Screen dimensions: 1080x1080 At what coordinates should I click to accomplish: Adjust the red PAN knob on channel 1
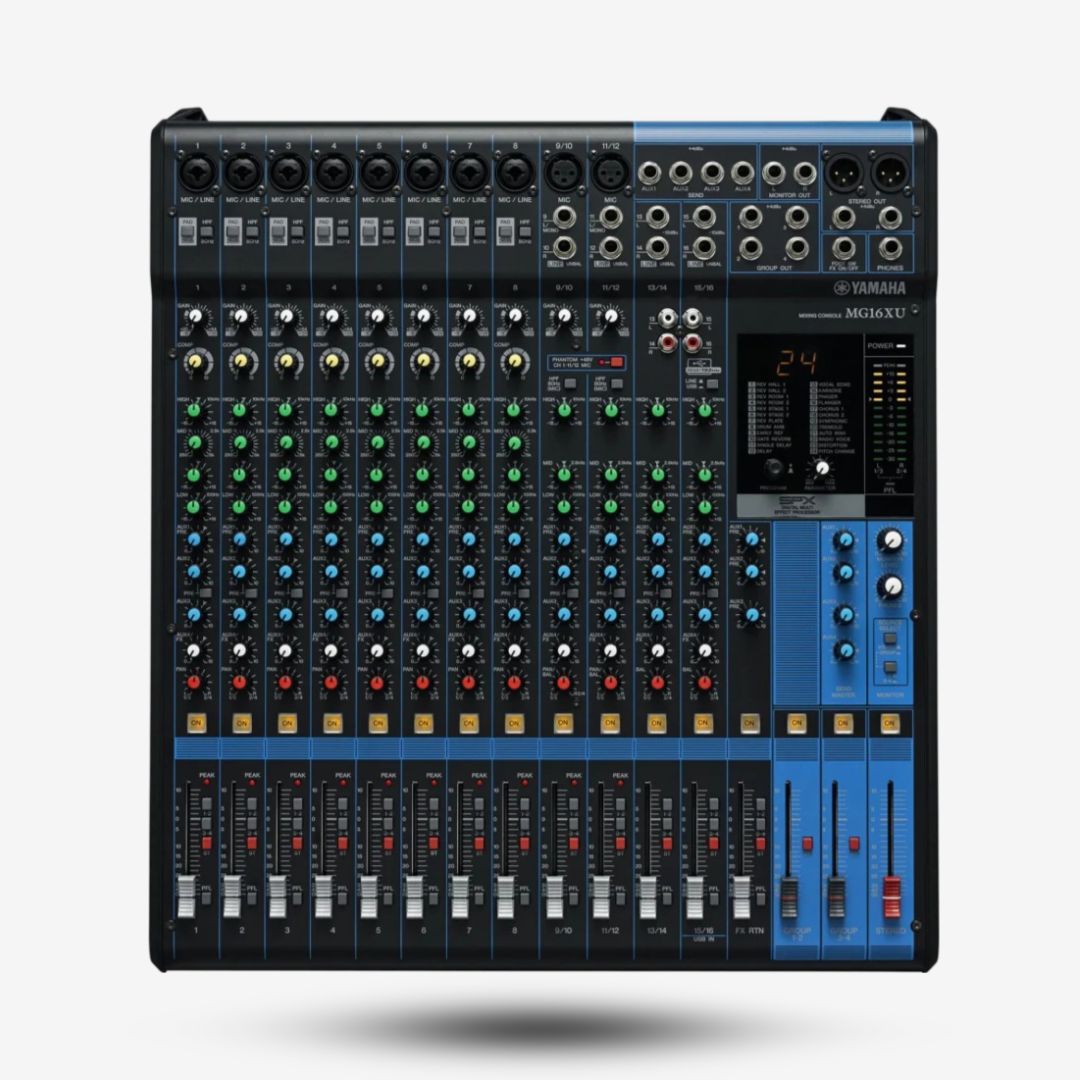click(x=194, y=683)
